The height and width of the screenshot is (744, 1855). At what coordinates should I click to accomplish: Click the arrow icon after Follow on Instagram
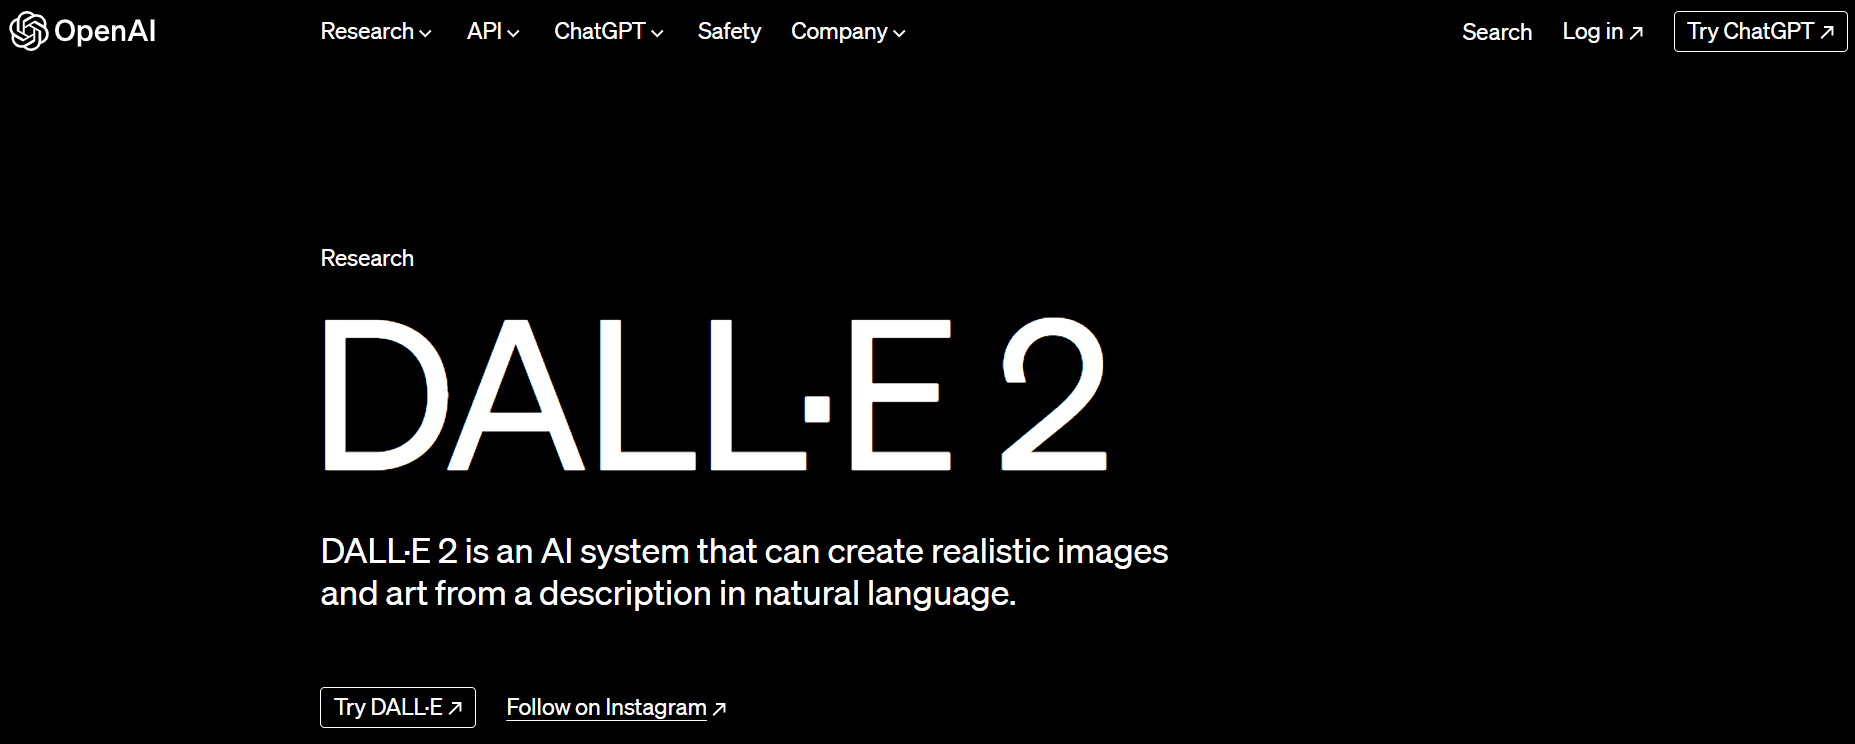click(719, 708)
